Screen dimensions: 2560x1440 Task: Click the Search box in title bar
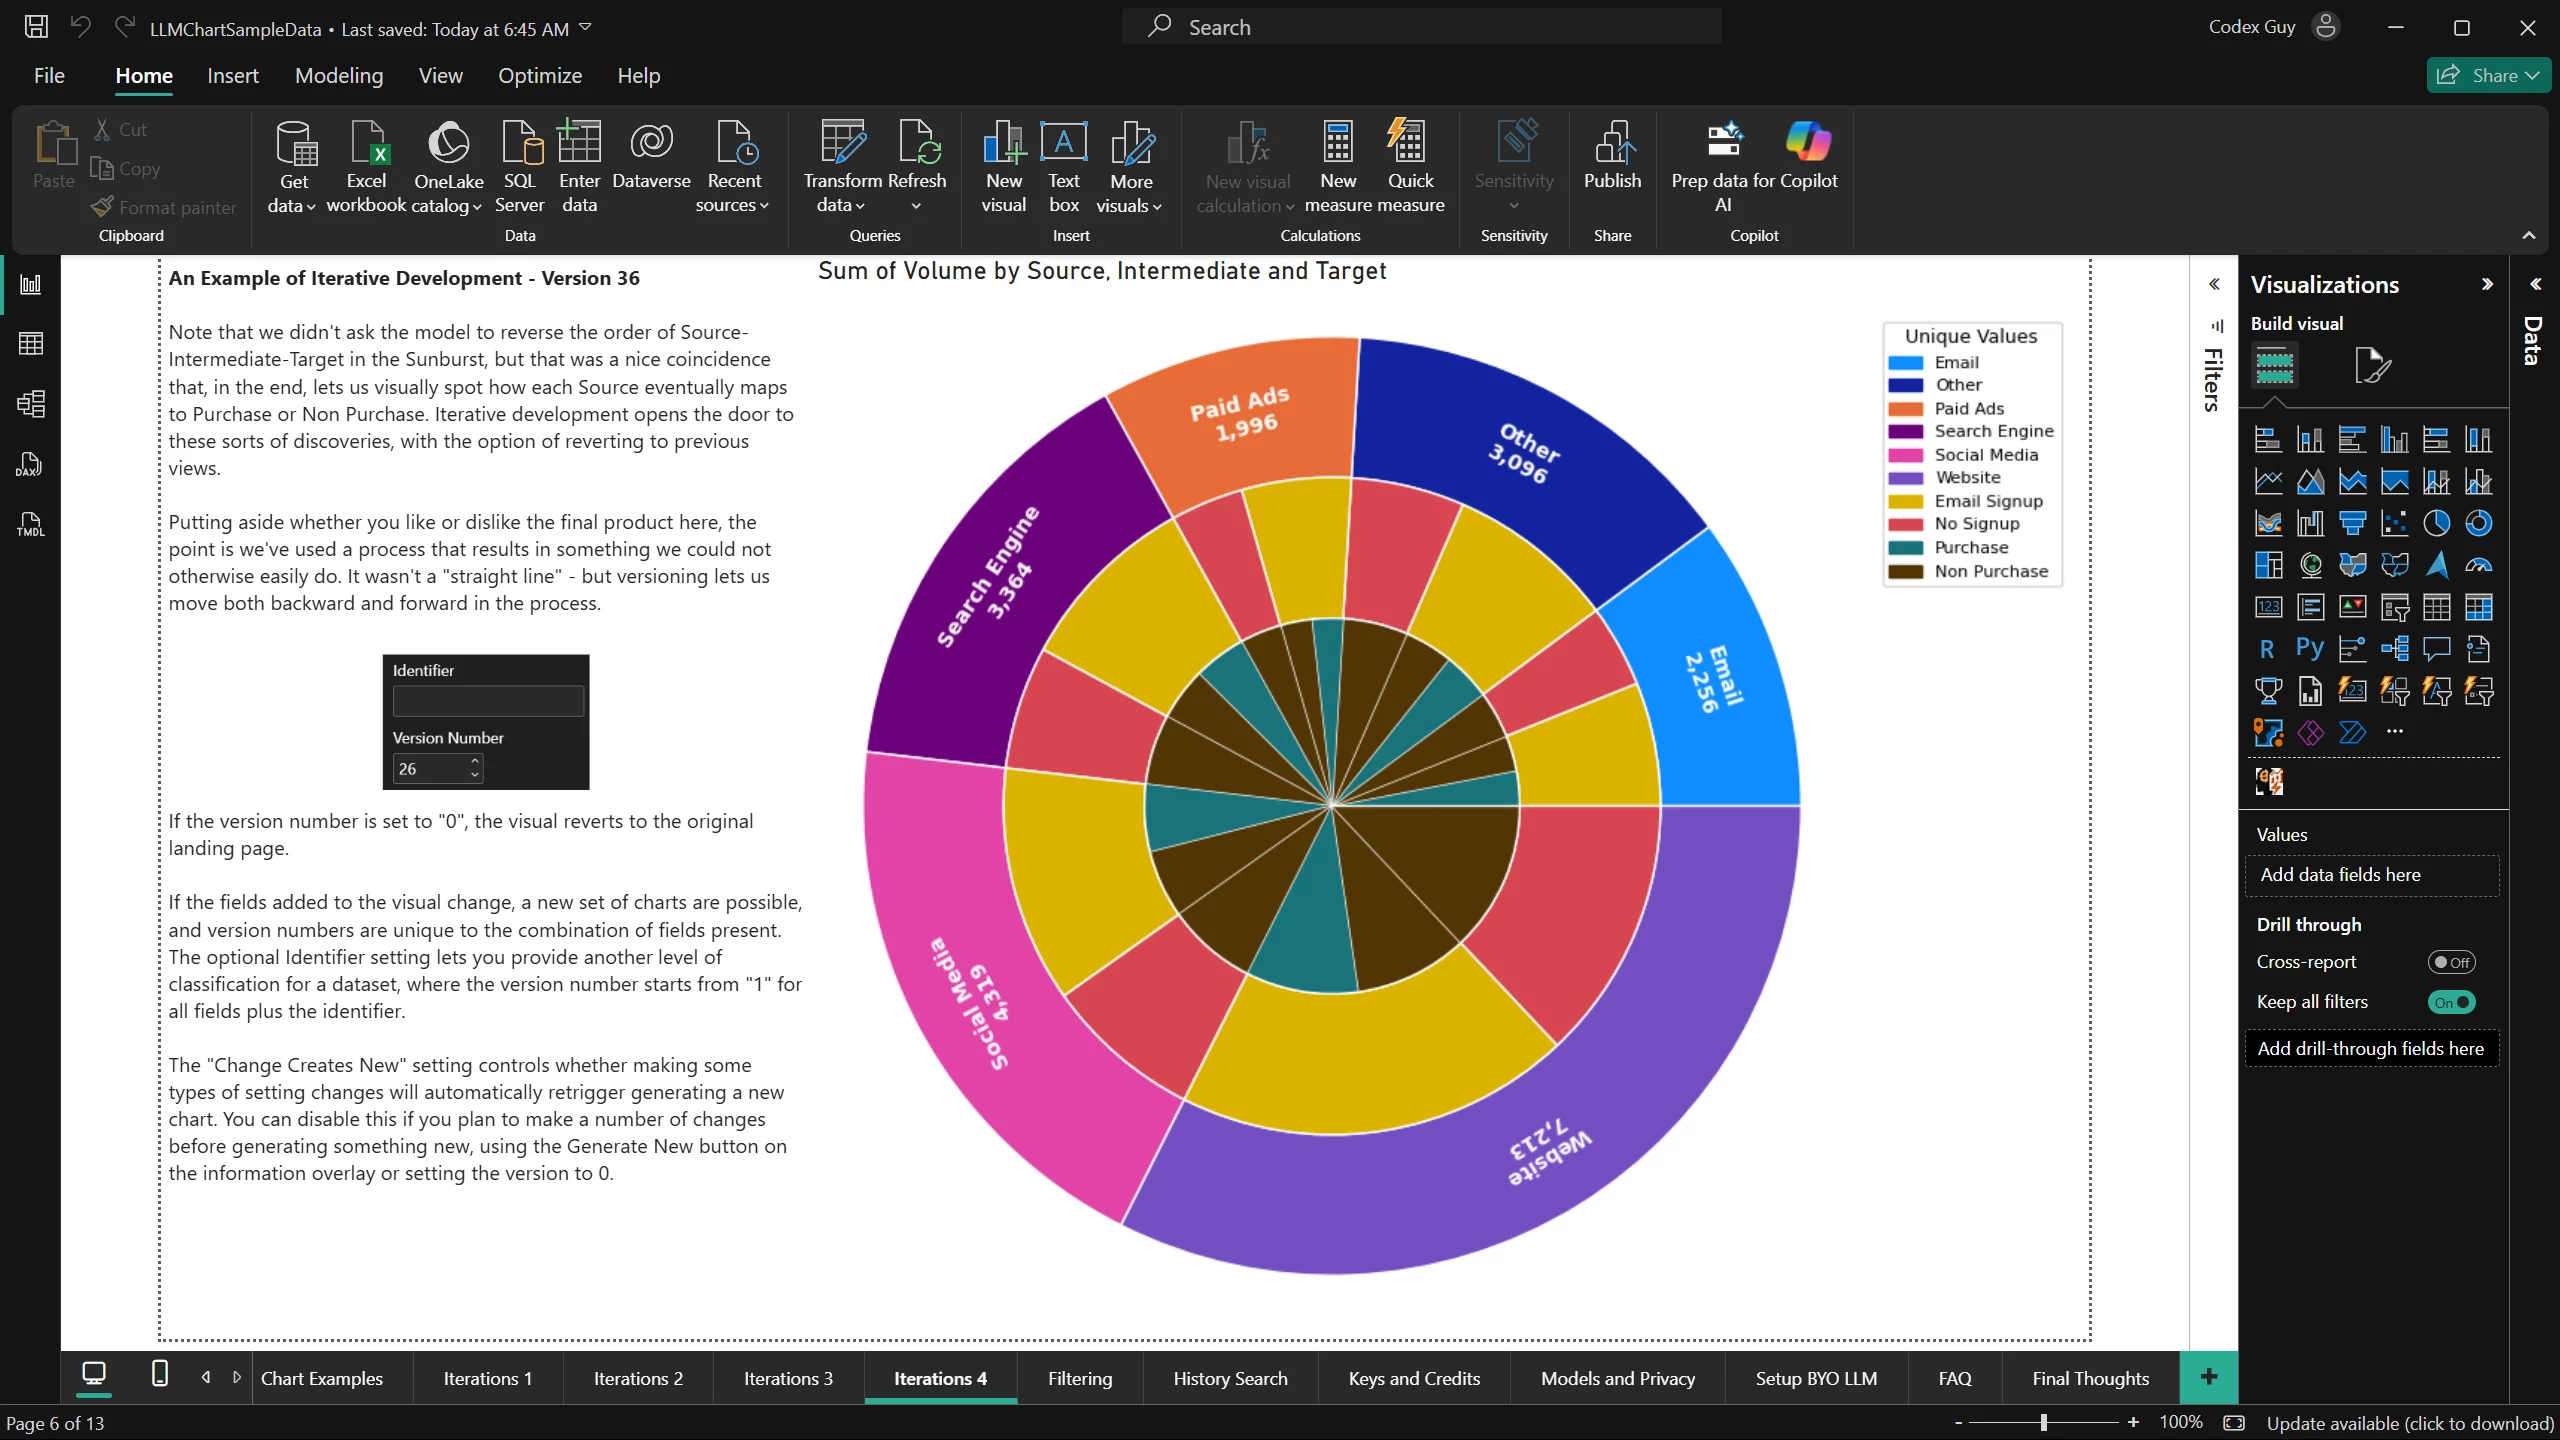tap(1421, 27)
